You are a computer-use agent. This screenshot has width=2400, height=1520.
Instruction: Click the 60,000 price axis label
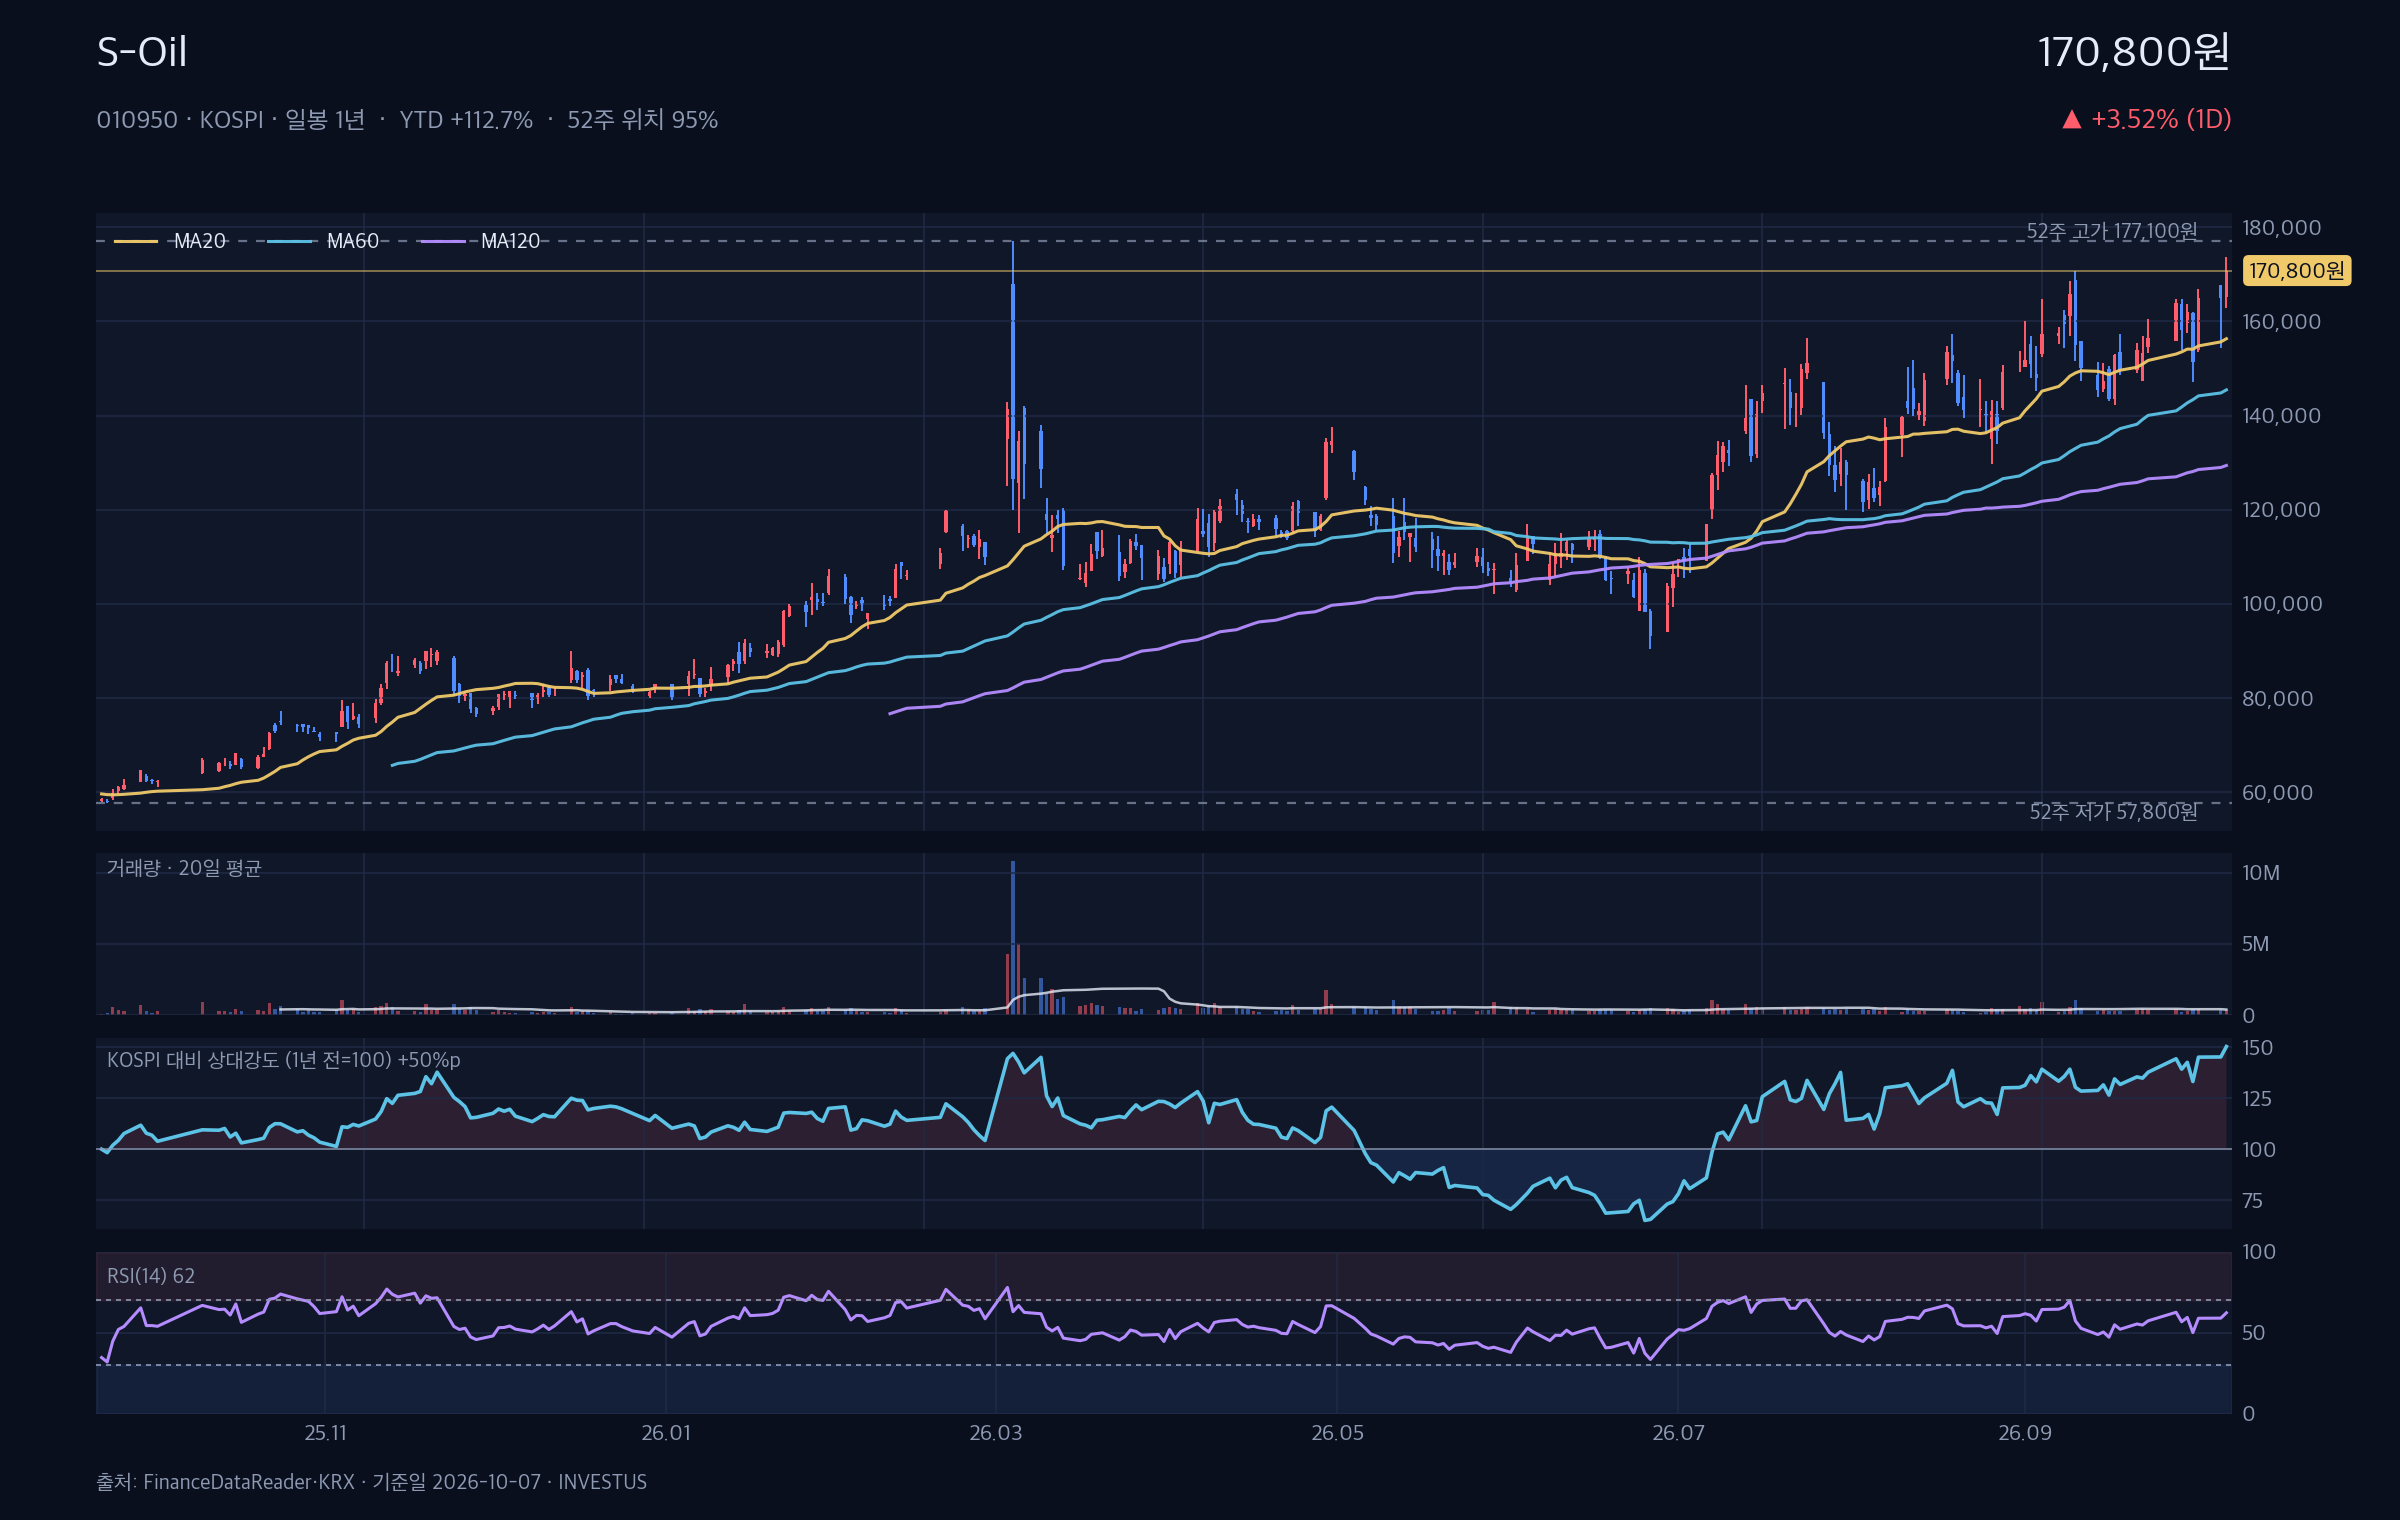[x=2277, y=793]
